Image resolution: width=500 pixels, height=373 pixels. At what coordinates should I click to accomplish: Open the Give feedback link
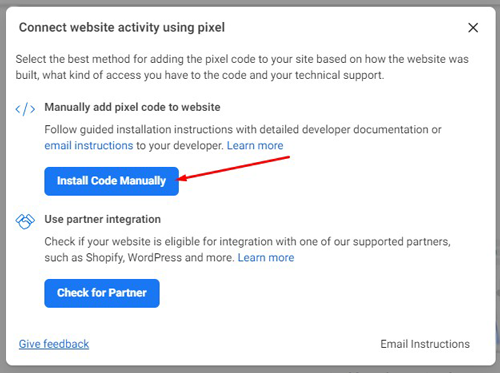pyautogui.click(x=54, y=344)
